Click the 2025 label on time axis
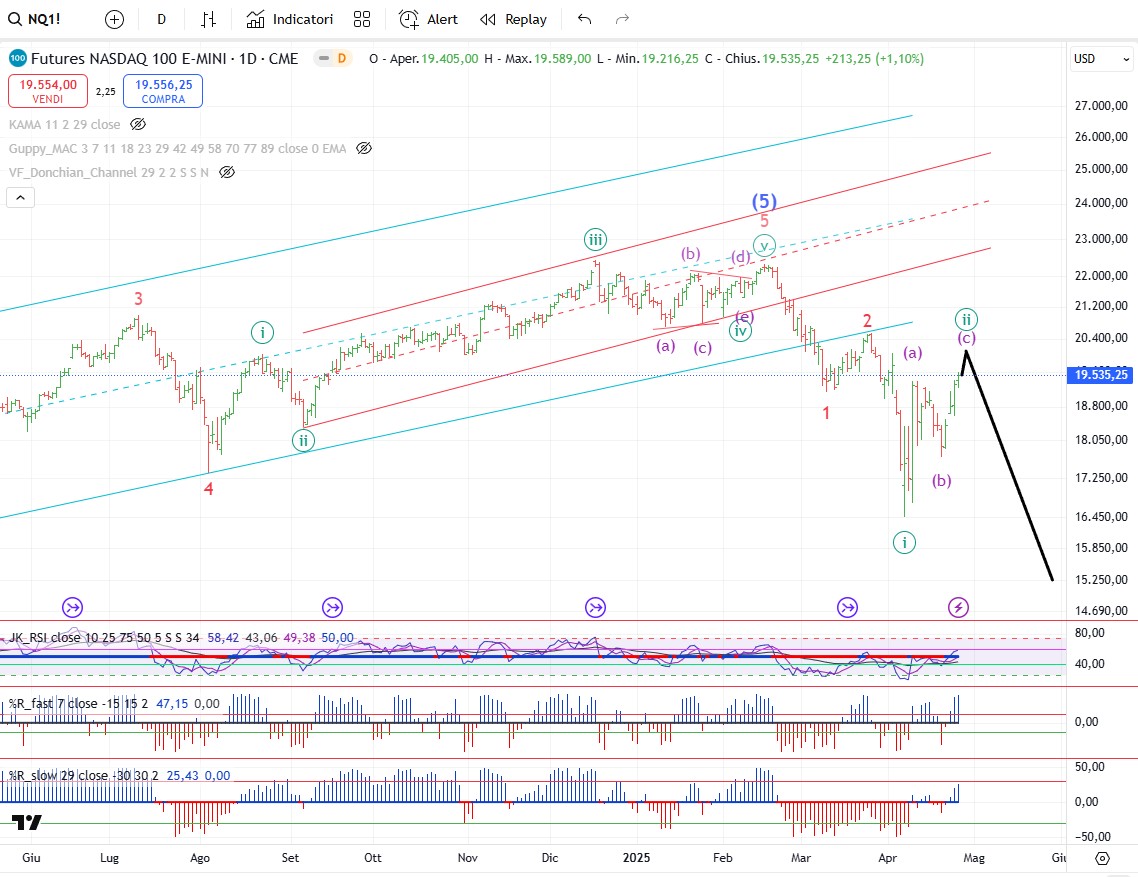 pyautogui.click(x=636, y=857)
